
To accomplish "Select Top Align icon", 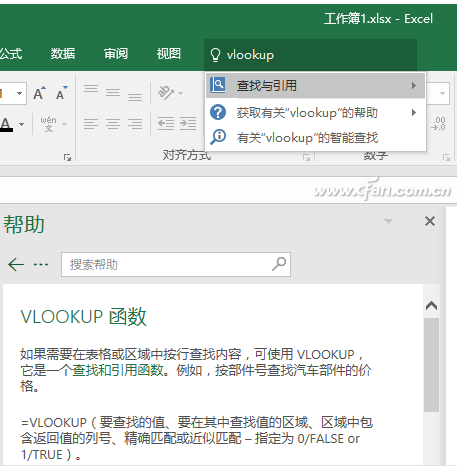I will [x=91, y=89].
